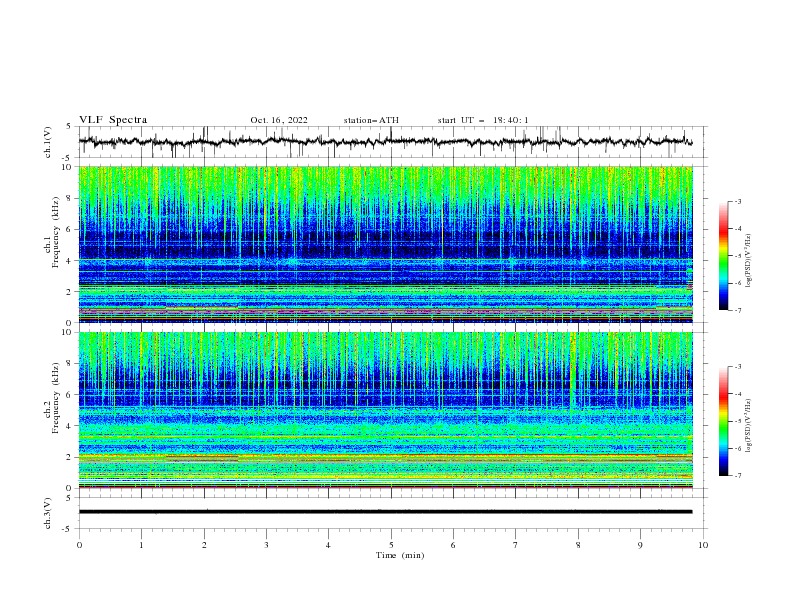Click time axis tick label "5"
The width and height of the screenshot is (792, 612).
pos(391,545)
